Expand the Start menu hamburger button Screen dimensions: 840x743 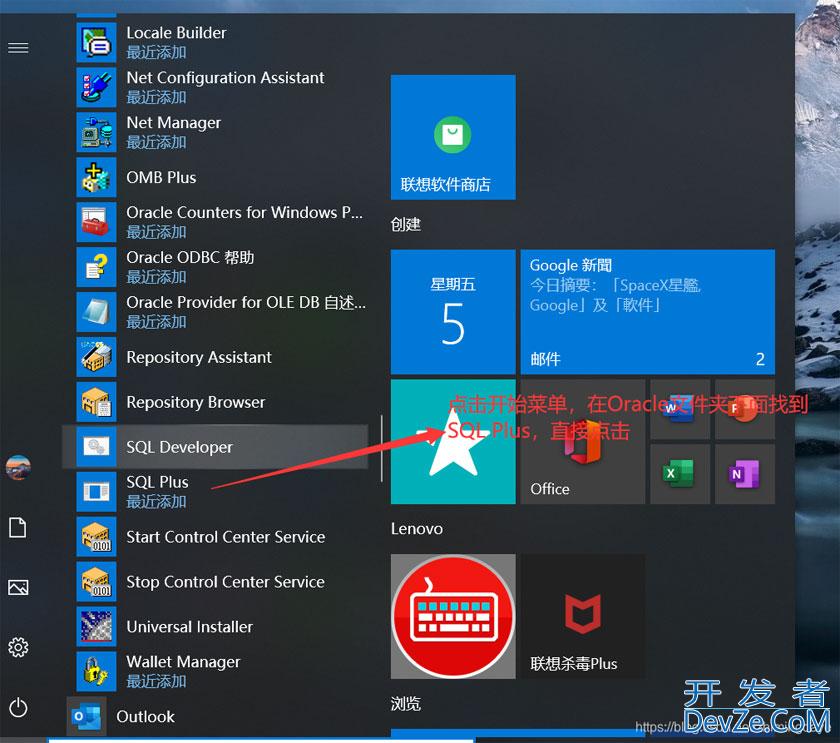tap(18, 48)
